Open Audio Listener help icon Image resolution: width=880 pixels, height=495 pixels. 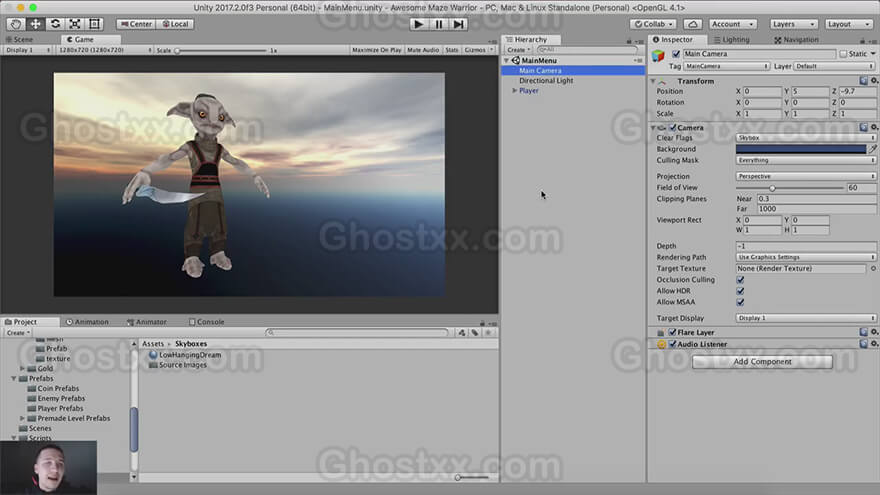pyautogui.click(x=863, y=344)
